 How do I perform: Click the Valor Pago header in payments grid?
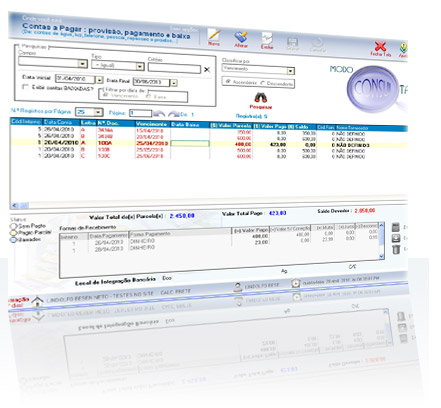[250, 230]
